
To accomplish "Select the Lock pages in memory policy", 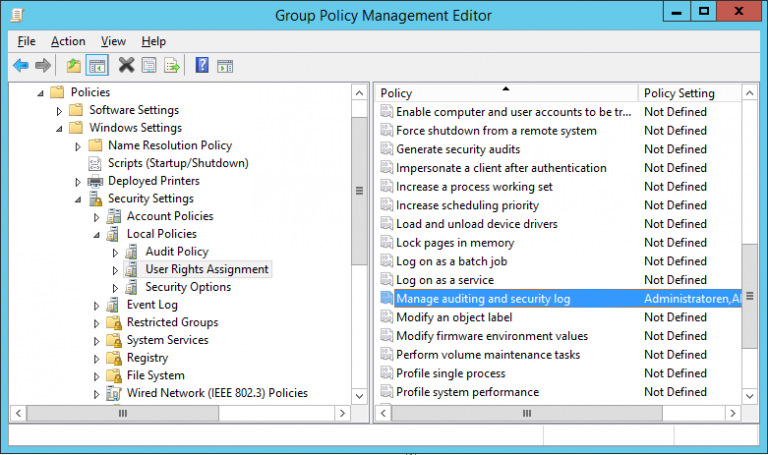I will [x=454, y=243].
